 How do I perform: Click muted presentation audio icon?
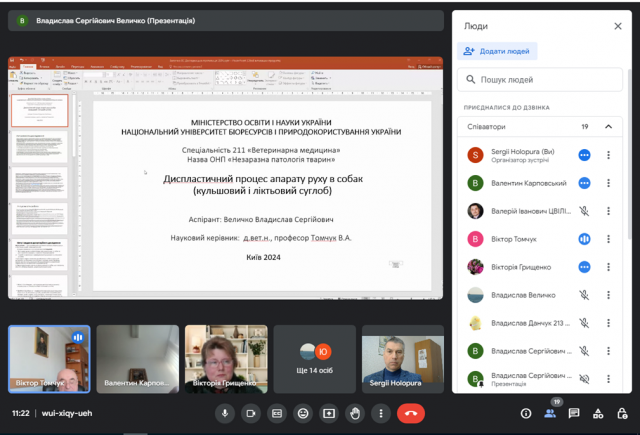pos(584,379)
